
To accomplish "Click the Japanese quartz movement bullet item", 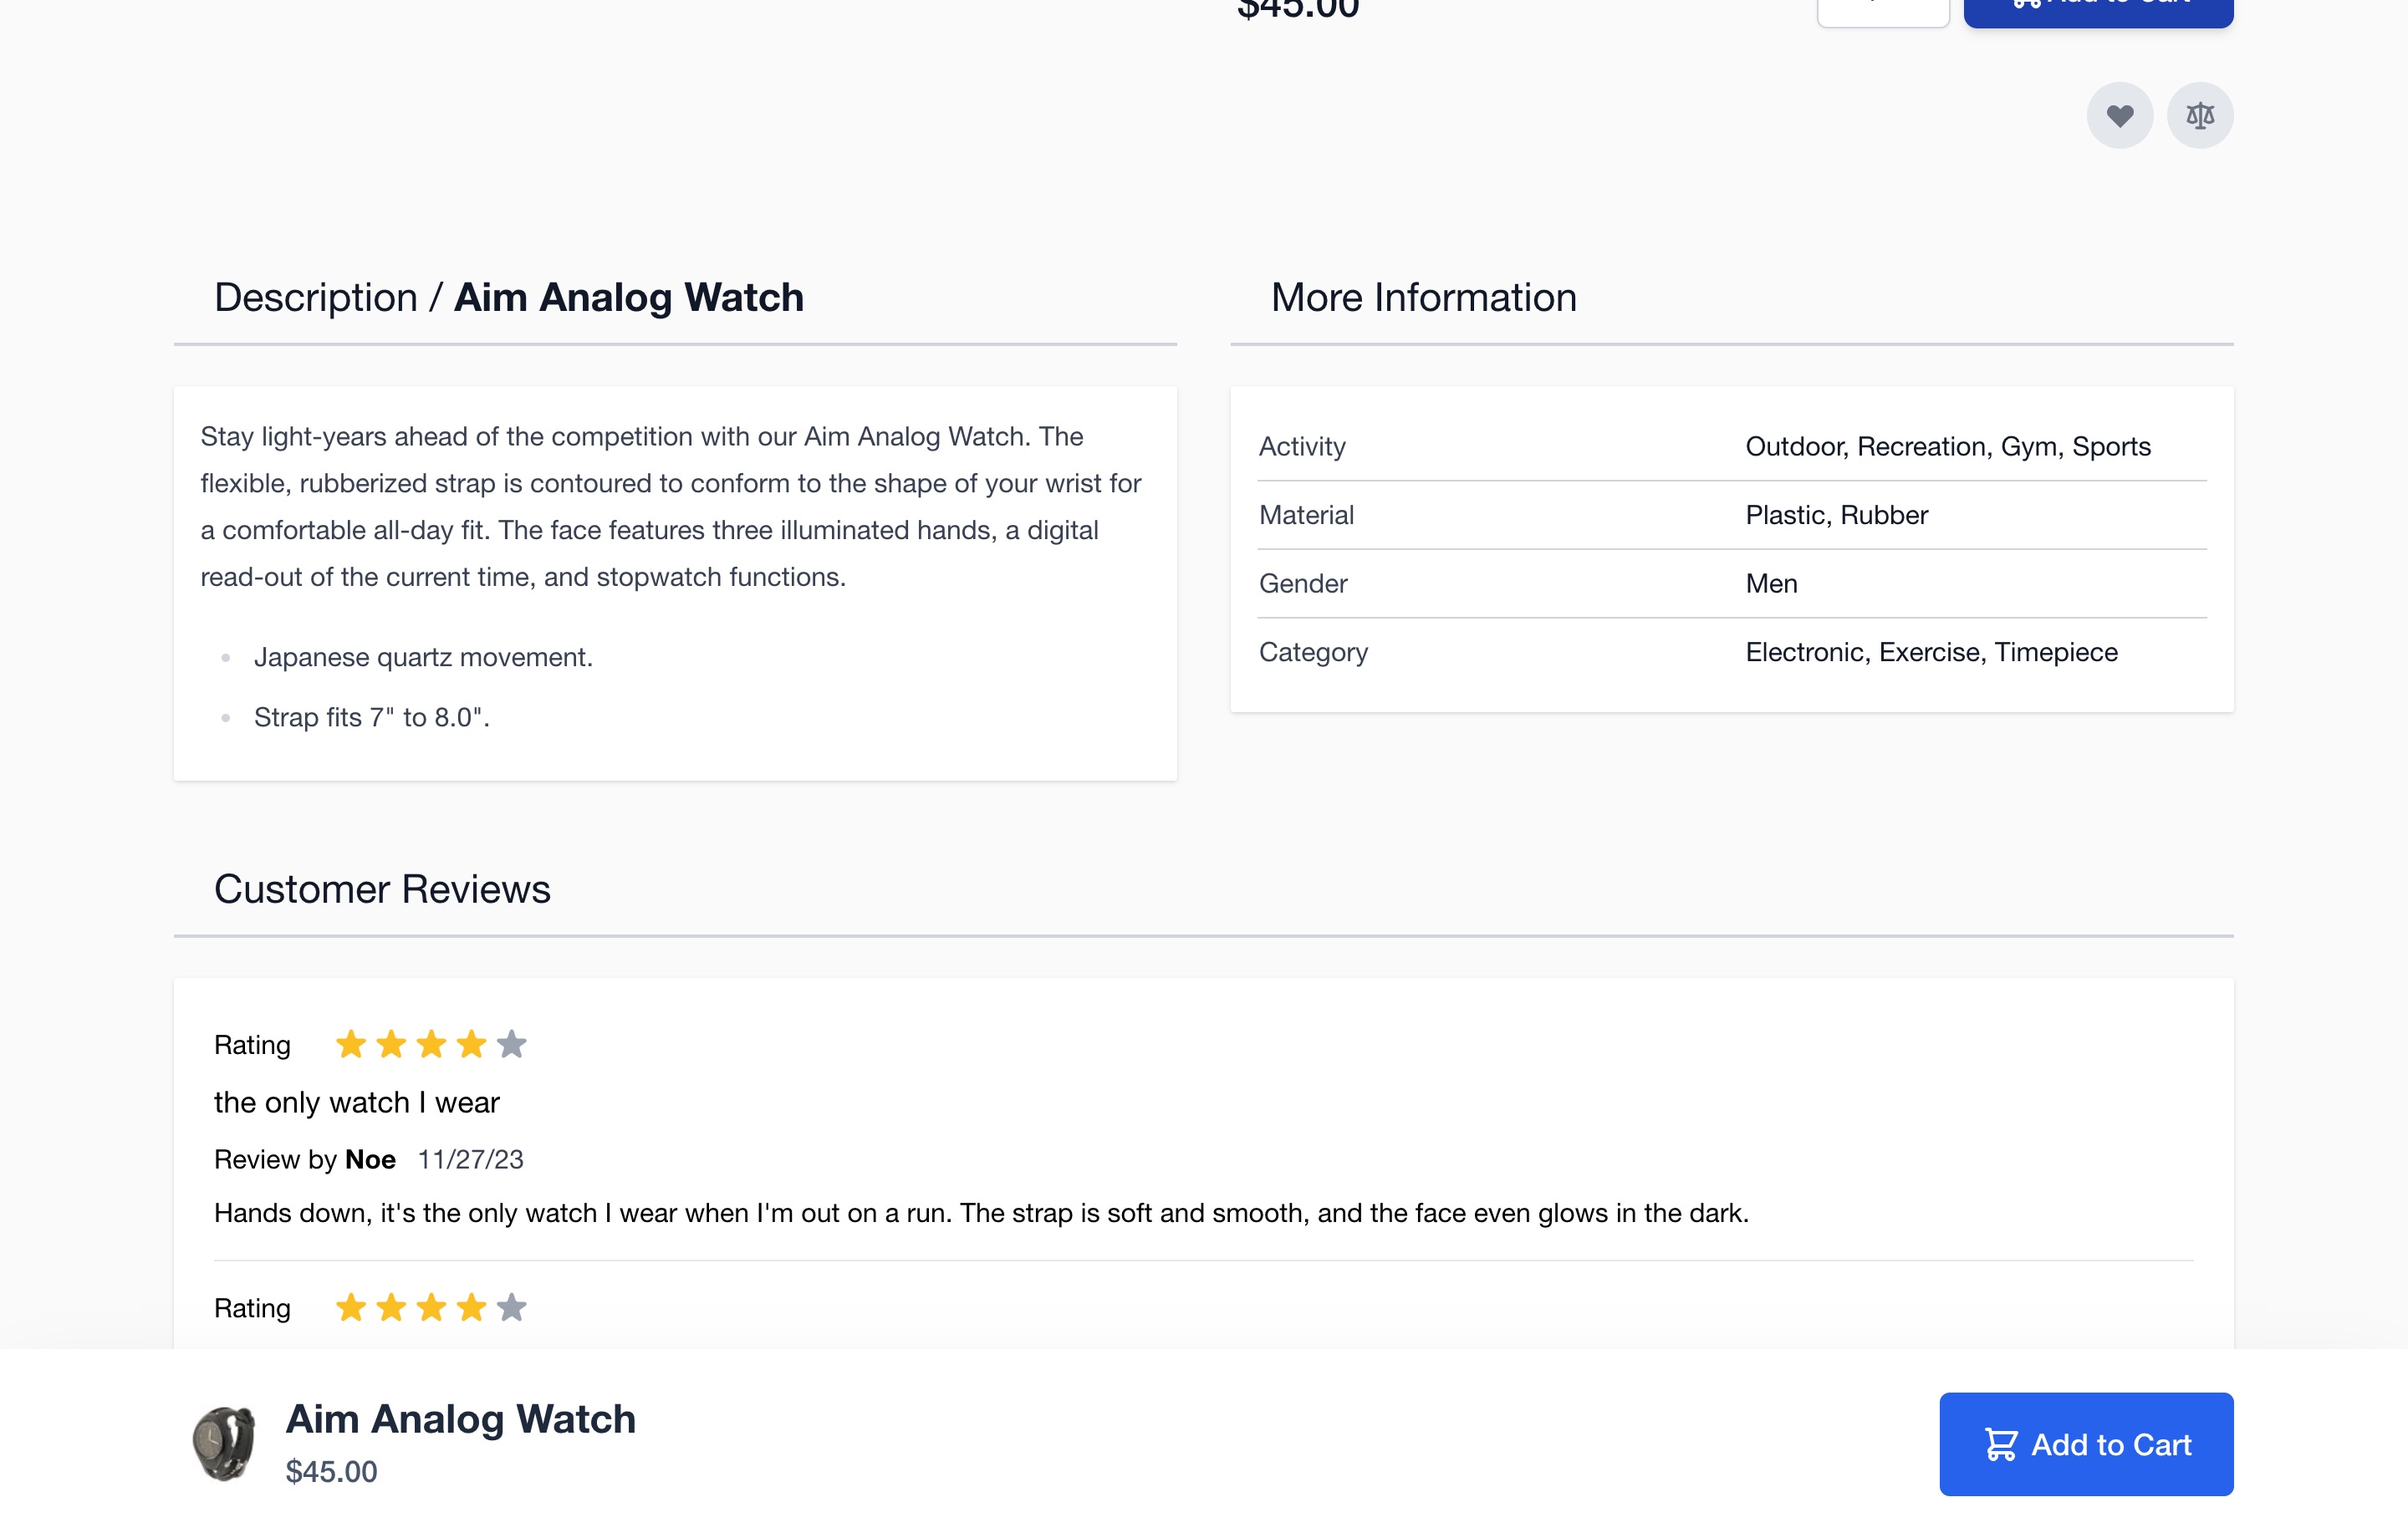I will tap(423, 657).
